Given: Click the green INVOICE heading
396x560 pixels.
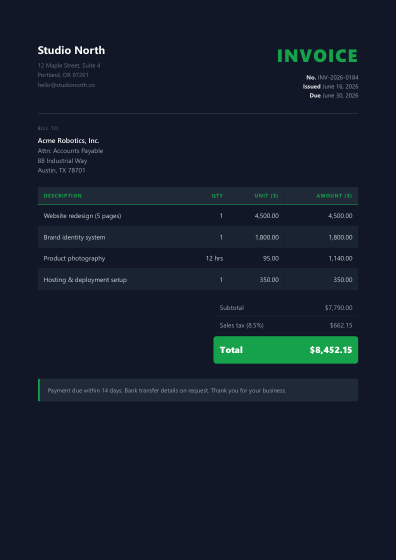Looking at the screenshot, I should [317, 56].
